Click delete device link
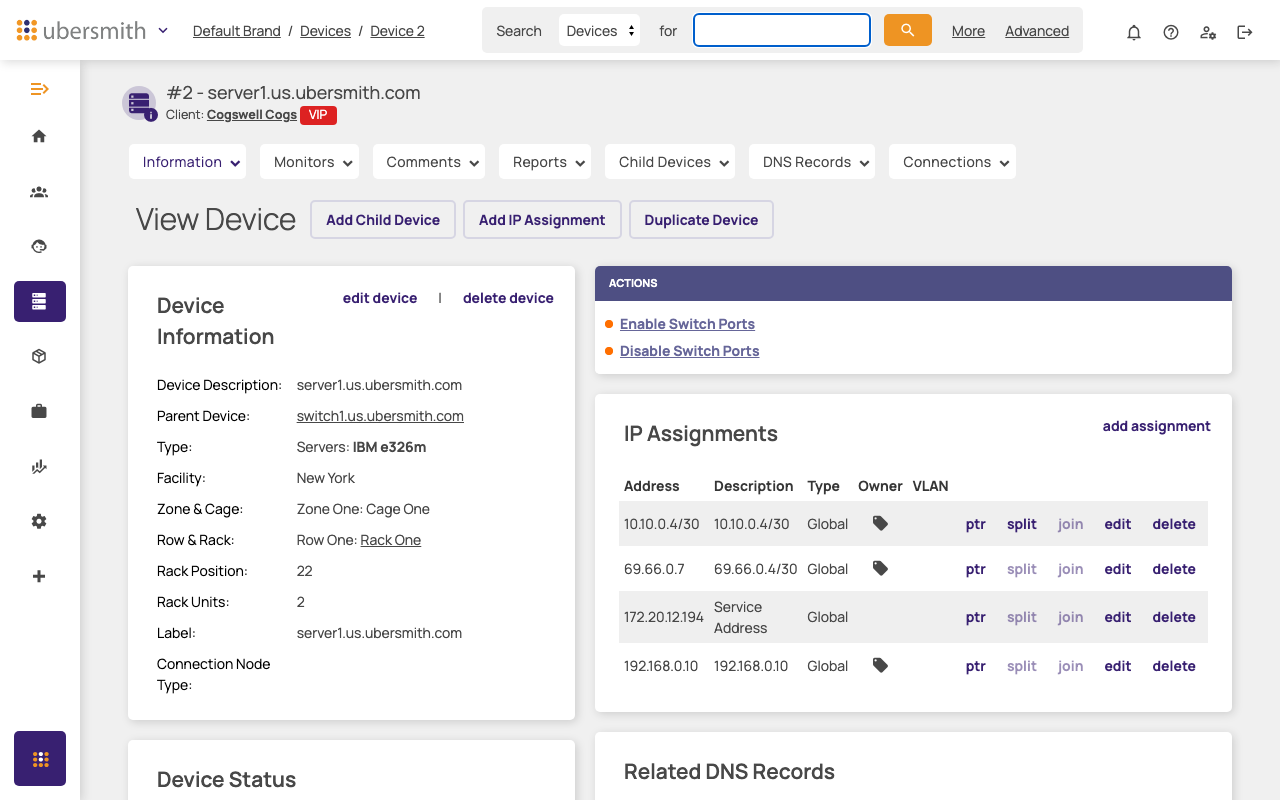 click(x=508, y=298)
